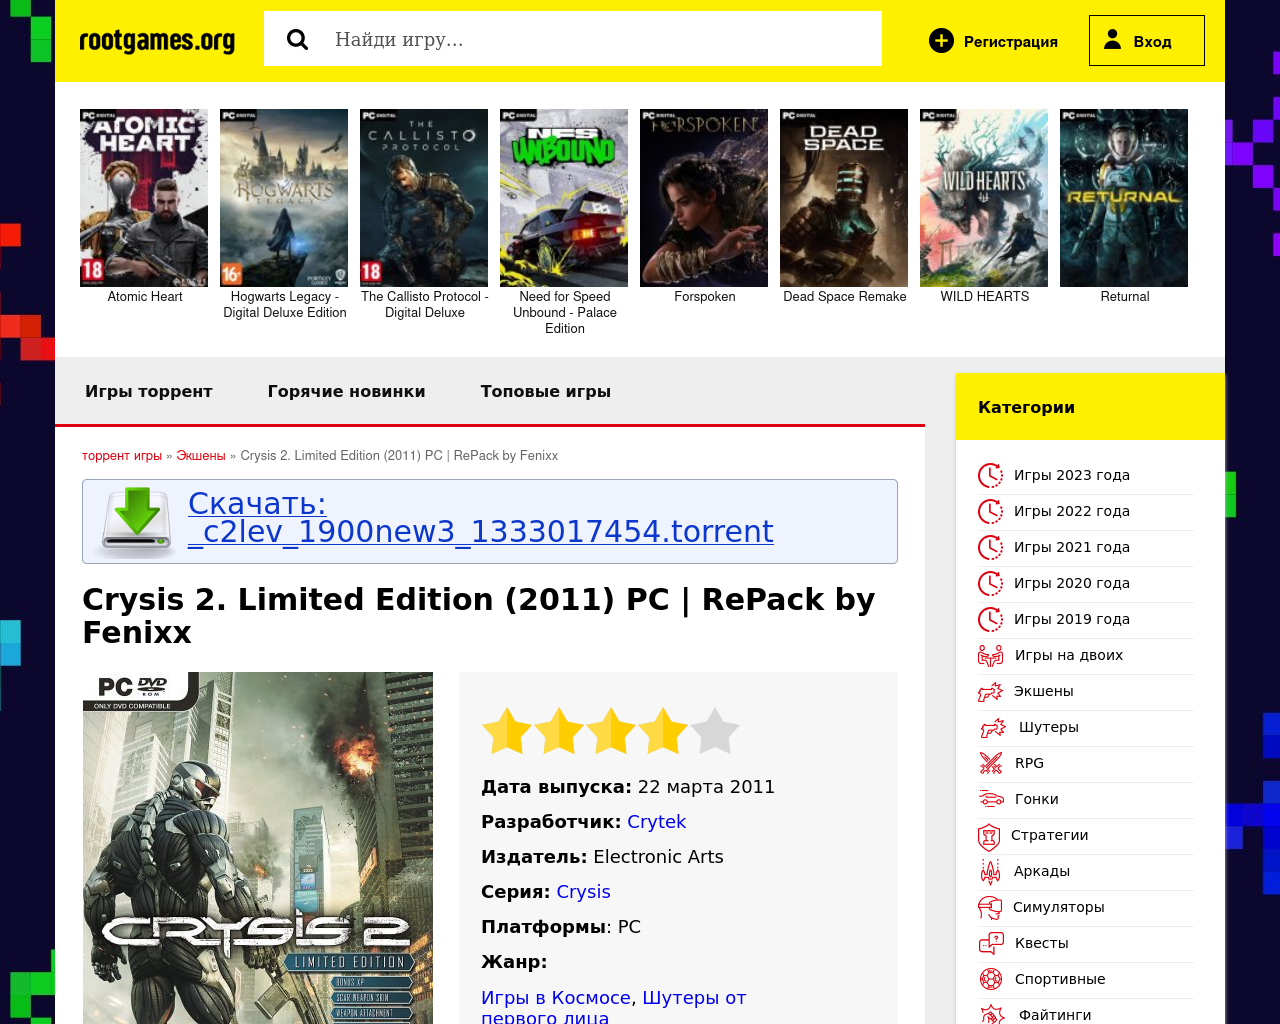Click the clock icon beside Игры 2022 года
1280x1024 pixels.
pyautogui.click(x=990, y=511)
